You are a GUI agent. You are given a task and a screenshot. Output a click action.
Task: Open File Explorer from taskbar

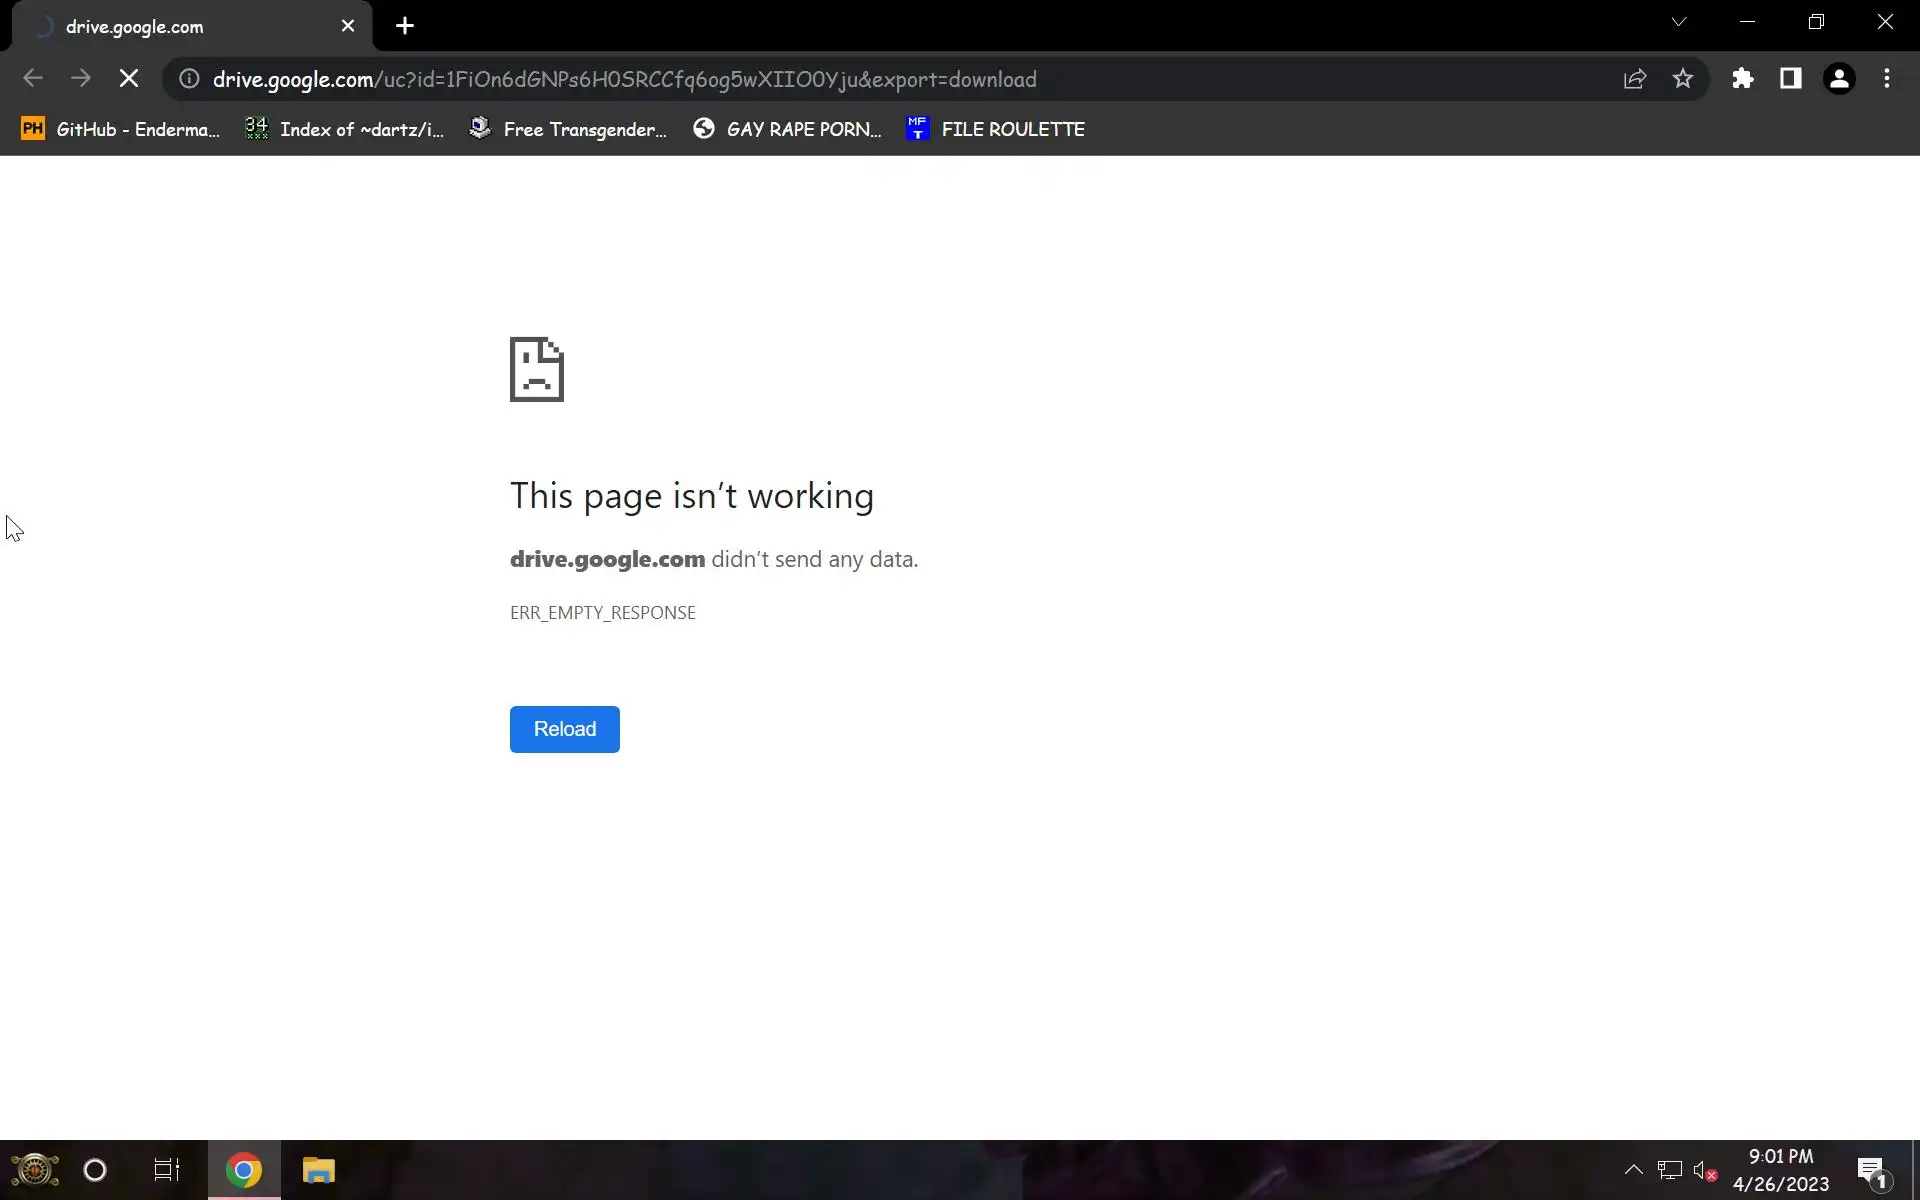coord(318,1170)
